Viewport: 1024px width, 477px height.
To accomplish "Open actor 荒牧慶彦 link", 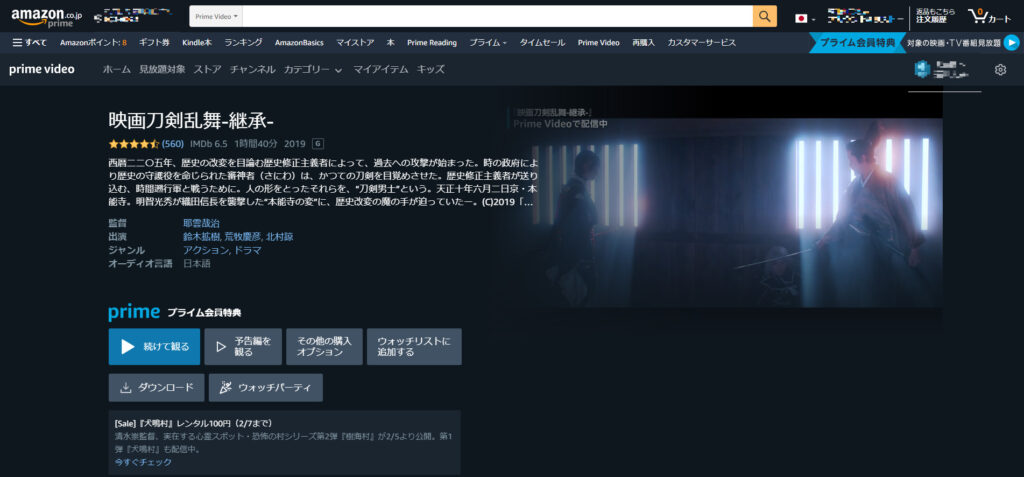I will click(x=243, y=237).
